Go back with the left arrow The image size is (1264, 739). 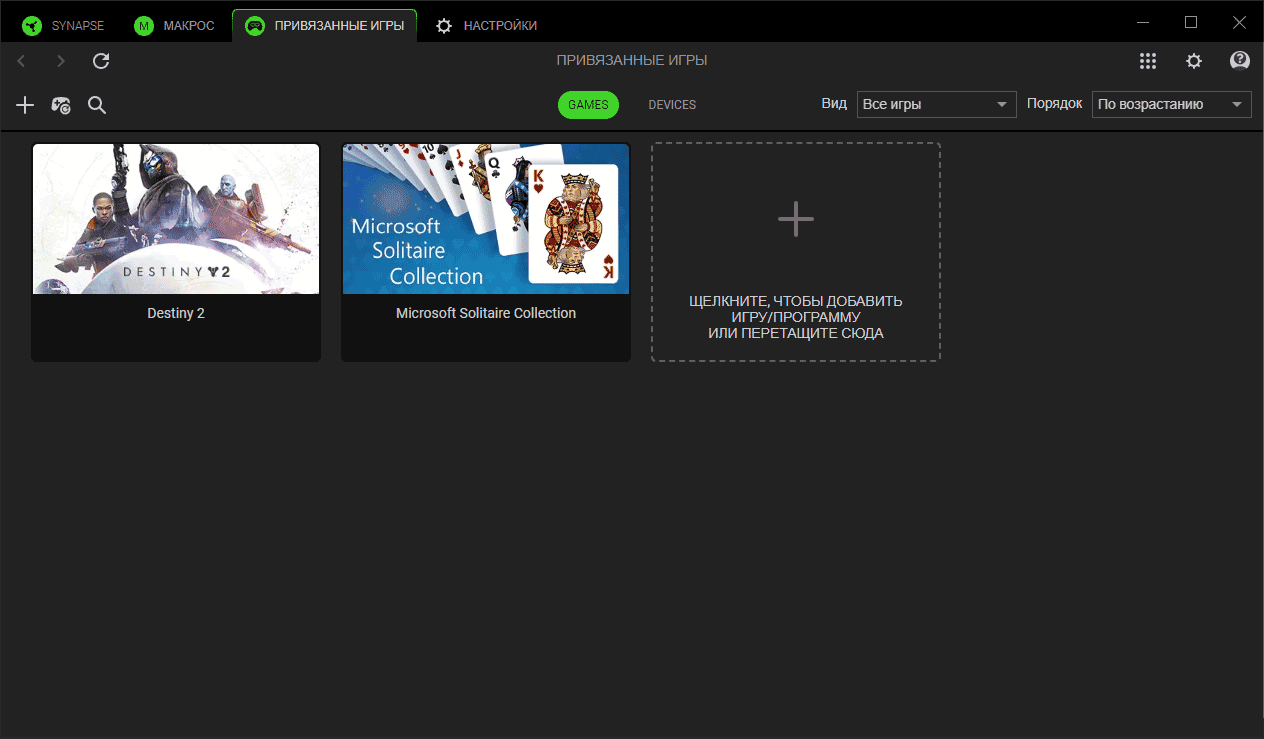(21, 61)
